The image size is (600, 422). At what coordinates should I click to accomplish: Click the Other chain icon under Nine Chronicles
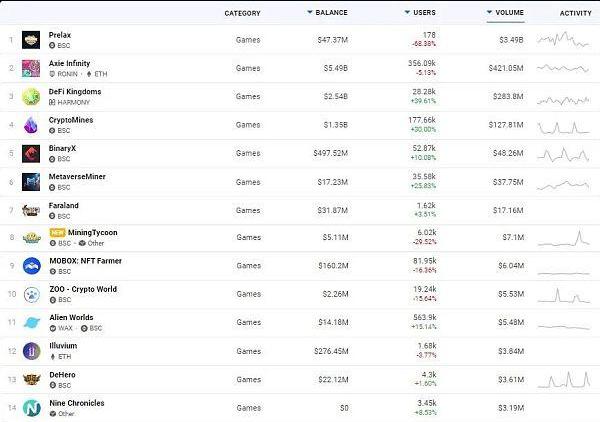53,414
